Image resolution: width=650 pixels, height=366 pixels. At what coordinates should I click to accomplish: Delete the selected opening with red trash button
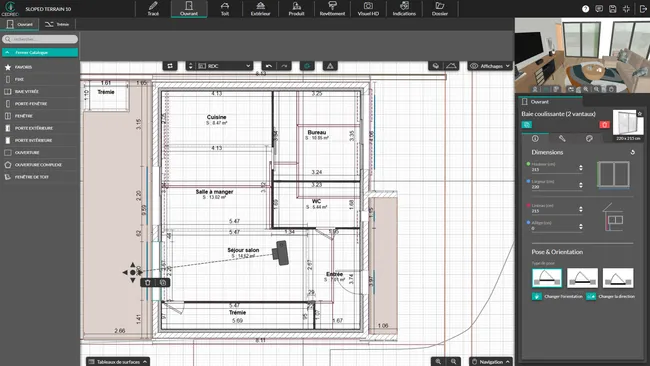click(604, 124)
